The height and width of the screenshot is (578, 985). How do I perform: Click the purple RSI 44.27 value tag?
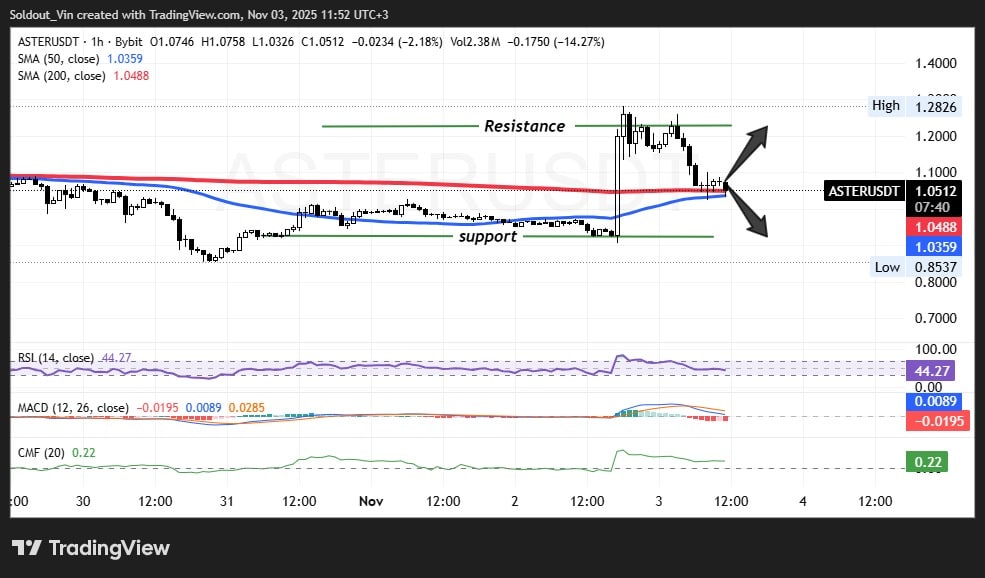[925, 370]
